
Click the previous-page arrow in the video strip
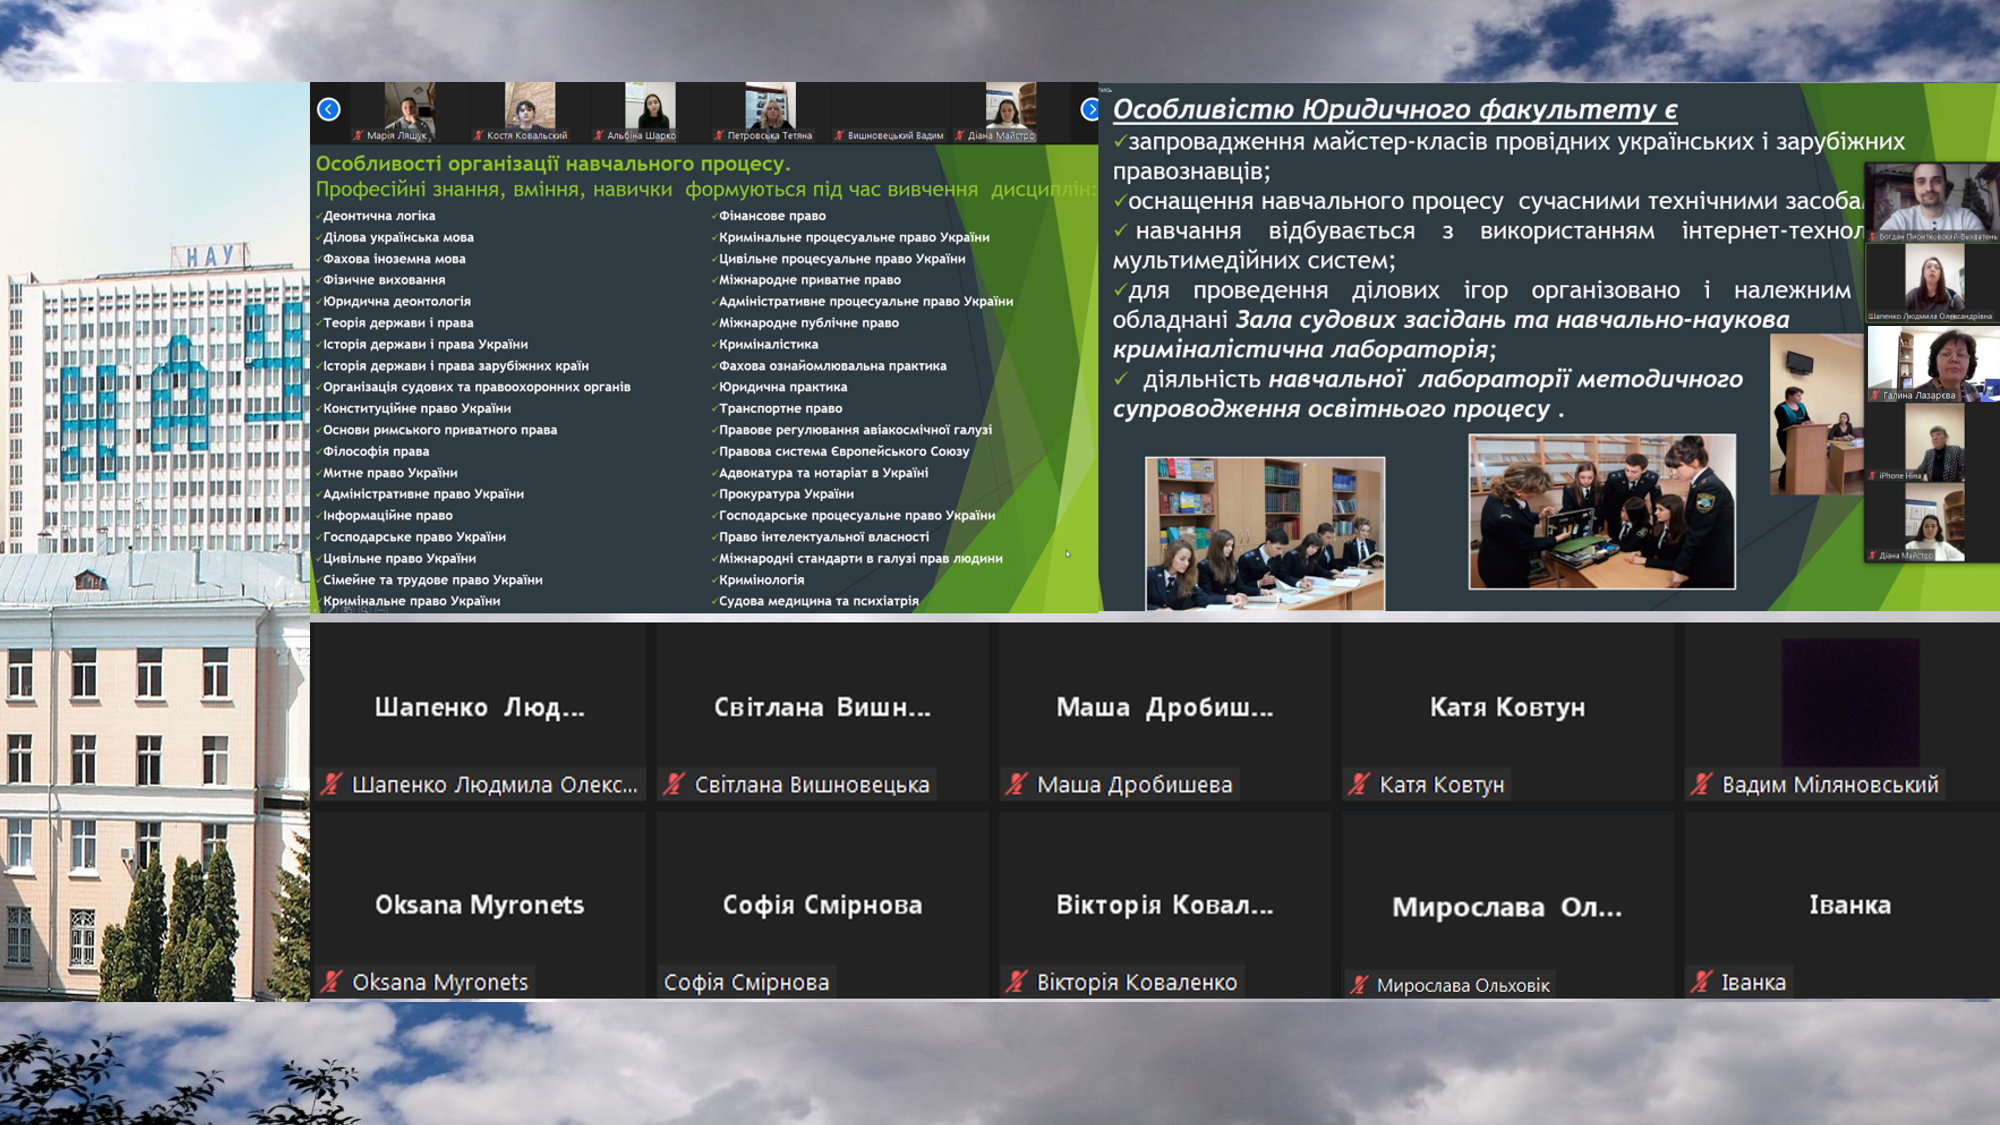[328, 109]
